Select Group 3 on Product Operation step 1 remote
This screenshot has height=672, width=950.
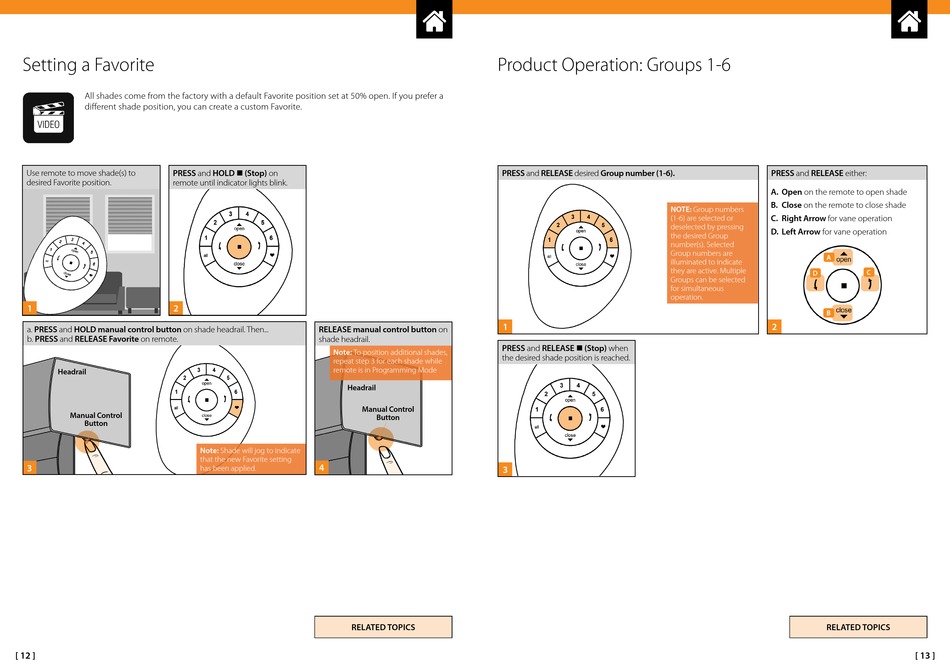(573, 217)
